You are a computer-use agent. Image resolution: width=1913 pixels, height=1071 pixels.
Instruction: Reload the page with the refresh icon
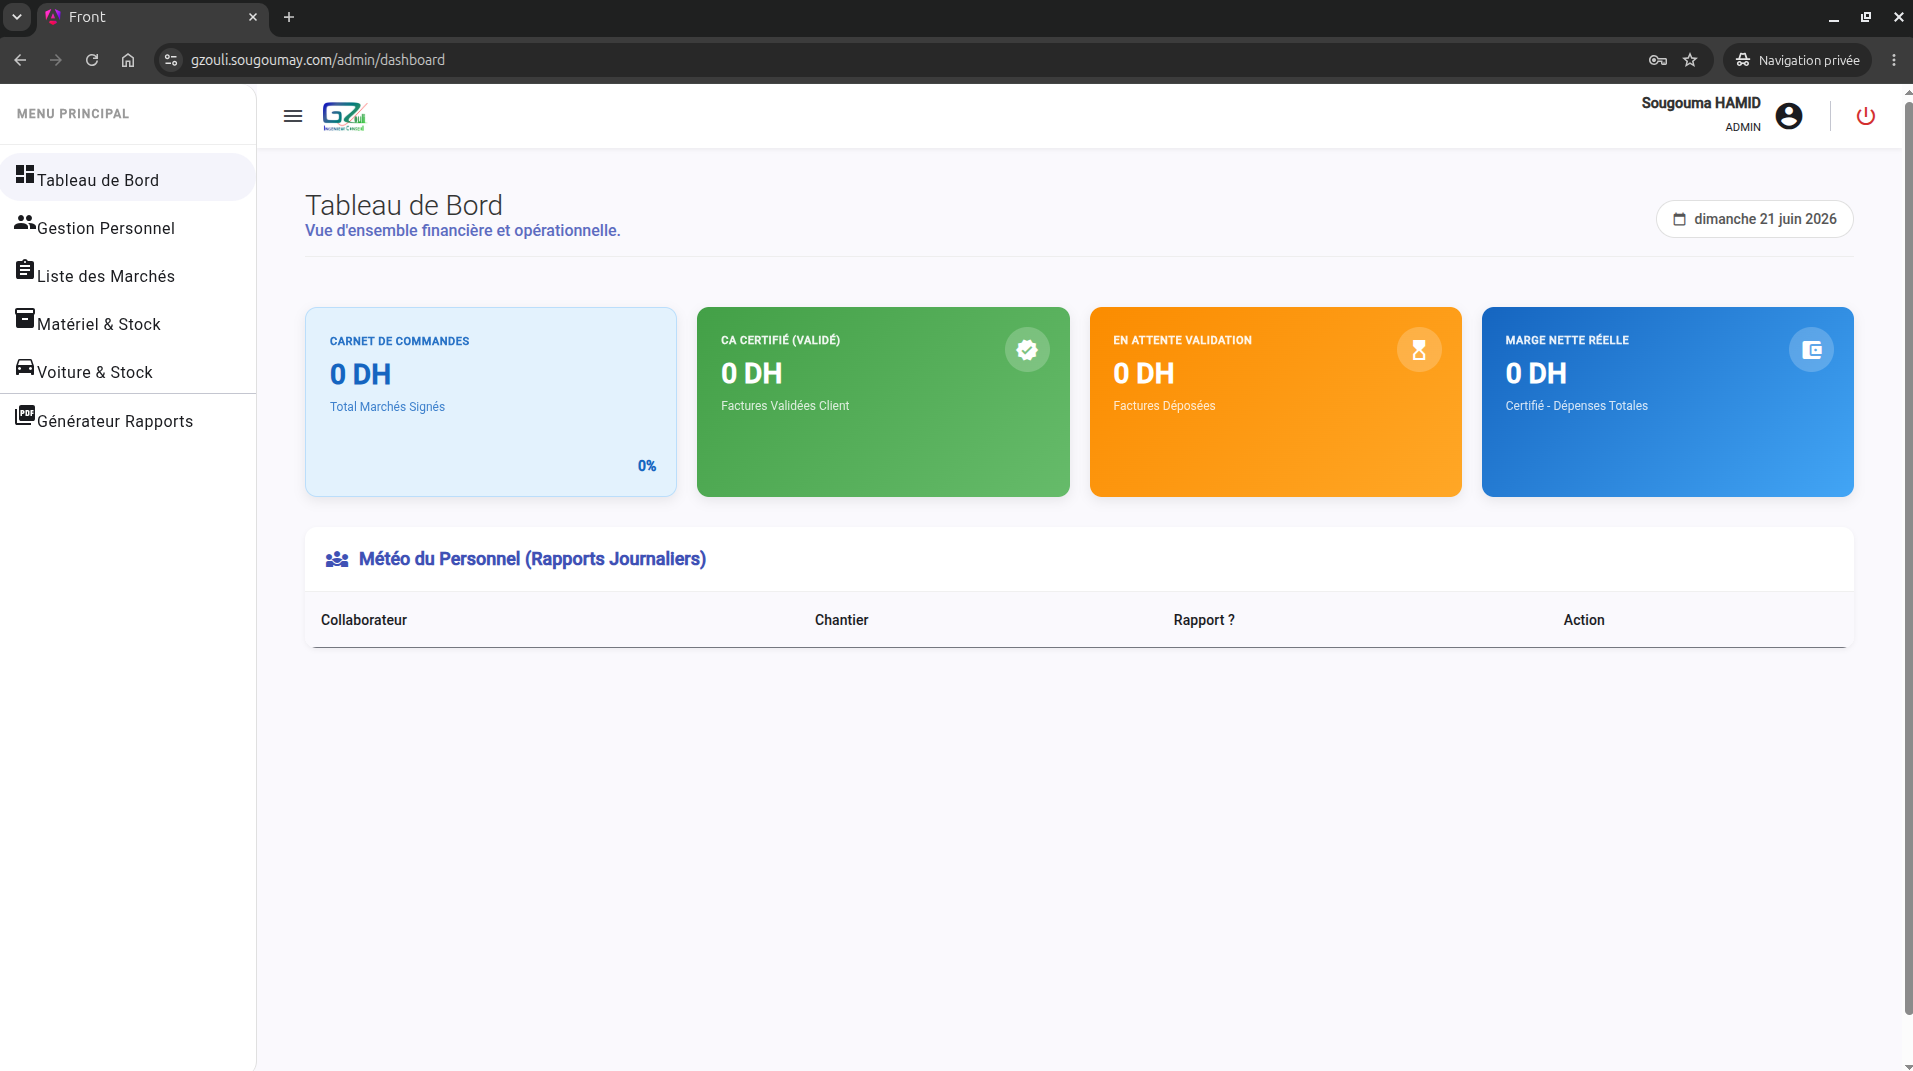pyautogui.click(x=92, y=60)
